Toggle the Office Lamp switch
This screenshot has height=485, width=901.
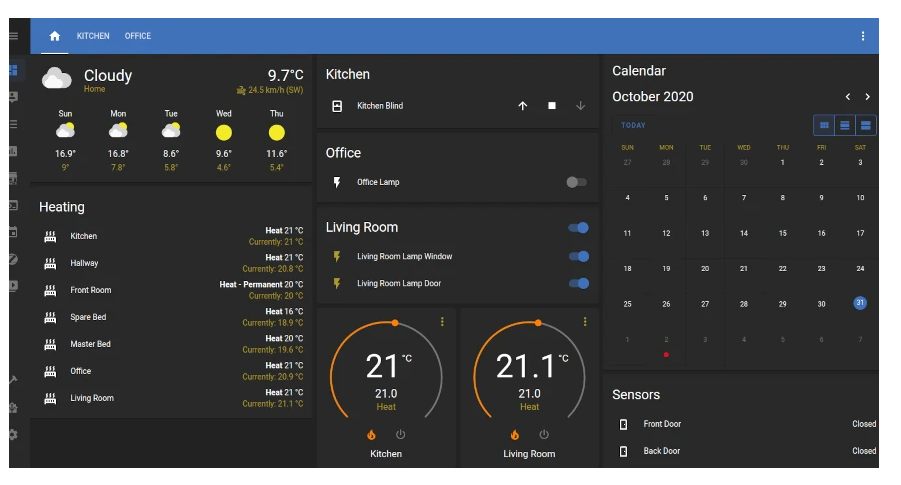576,182
